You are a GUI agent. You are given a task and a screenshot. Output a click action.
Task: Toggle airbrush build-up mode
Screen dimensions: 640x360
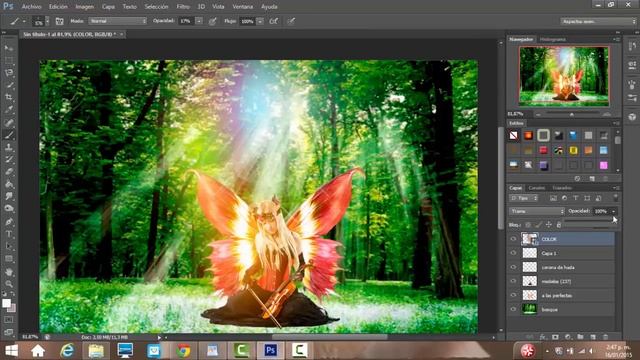click(273, 21)
